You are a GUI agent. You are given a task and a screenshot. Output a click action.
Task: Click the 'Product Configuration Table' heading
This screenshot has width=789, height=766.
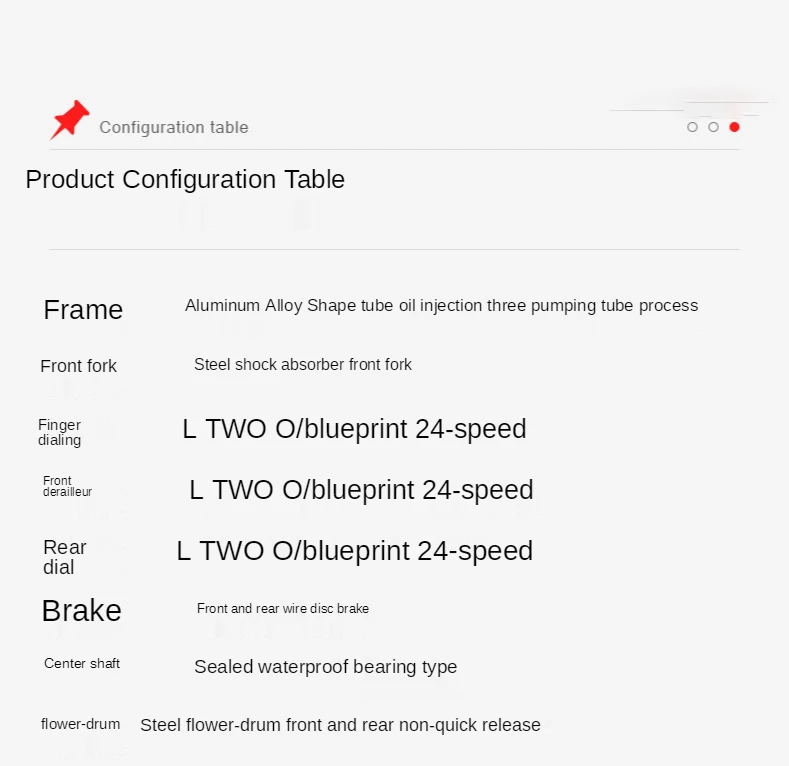coord(185,180)
